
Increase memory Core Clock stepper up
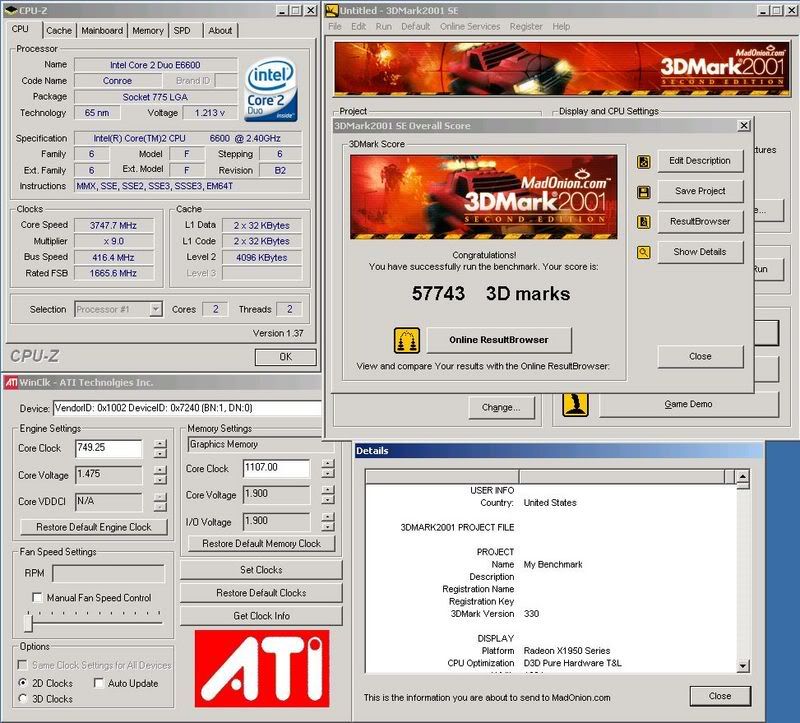tap(328, 463)
